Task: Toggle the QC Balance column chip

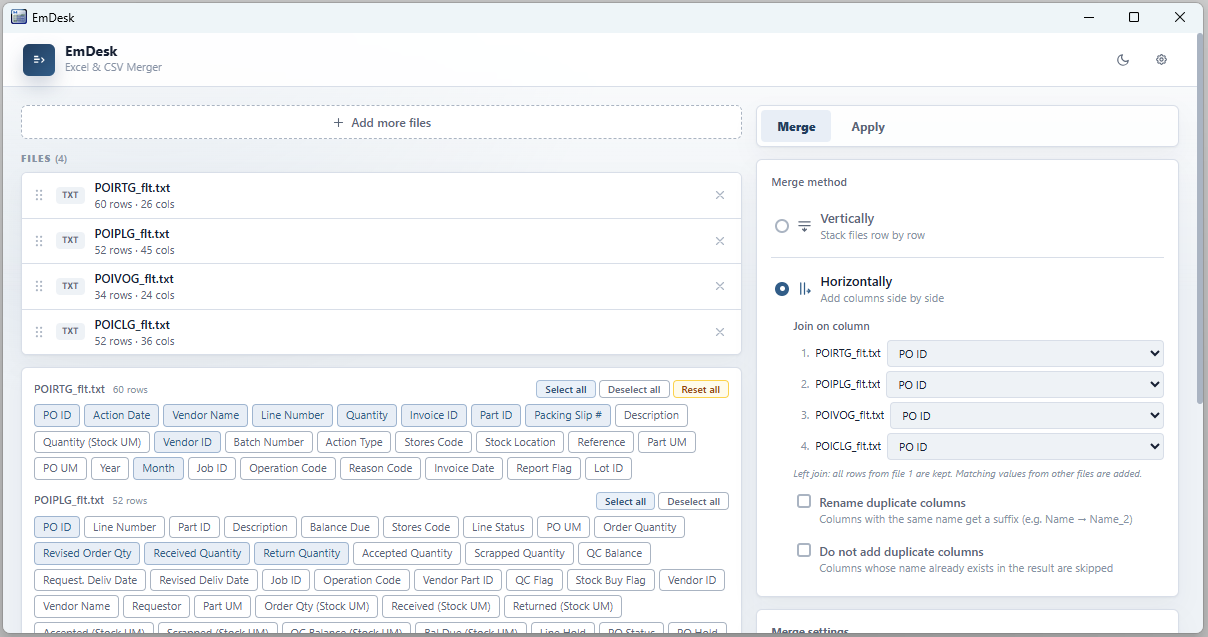Action: tap(615, 553)
